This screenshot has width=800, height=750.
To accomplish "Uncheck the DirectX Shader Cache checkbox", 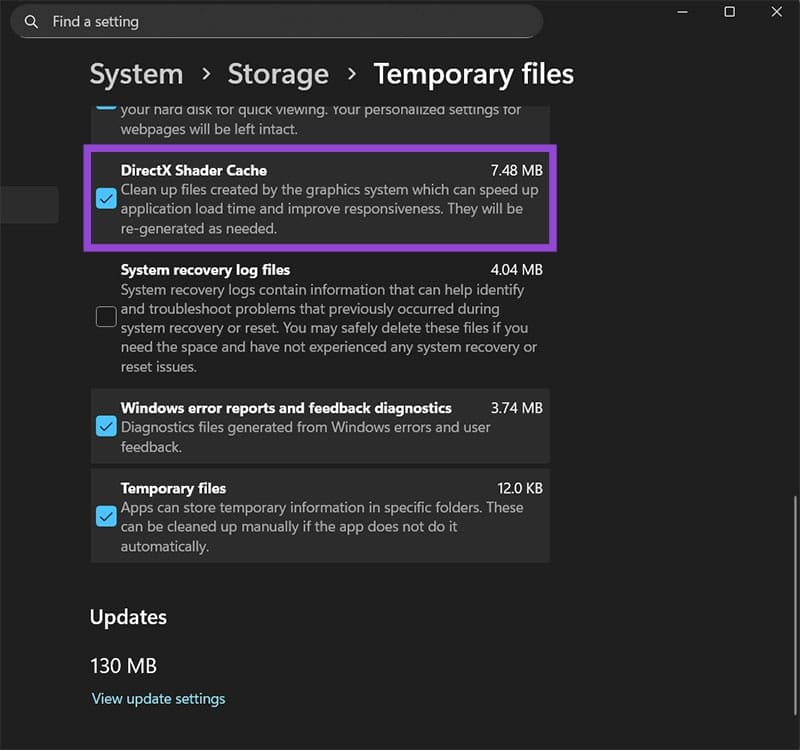I will tap(106, 198).
